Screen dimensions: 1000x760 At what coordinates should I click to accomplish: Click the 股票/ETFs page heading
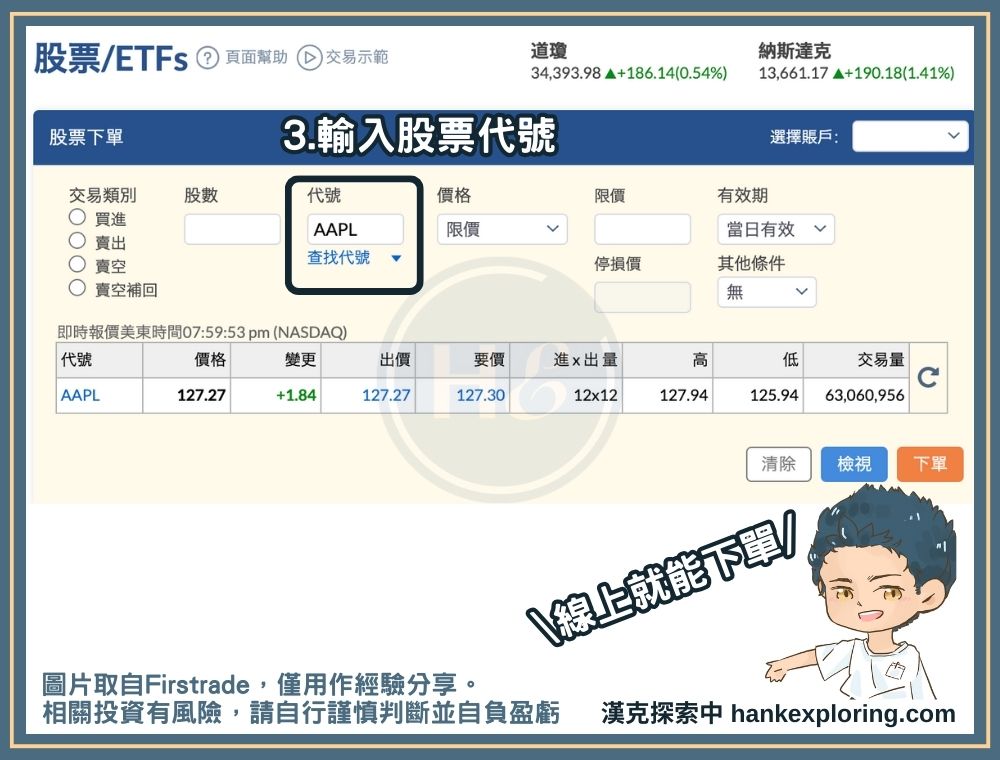pos(111,59)
